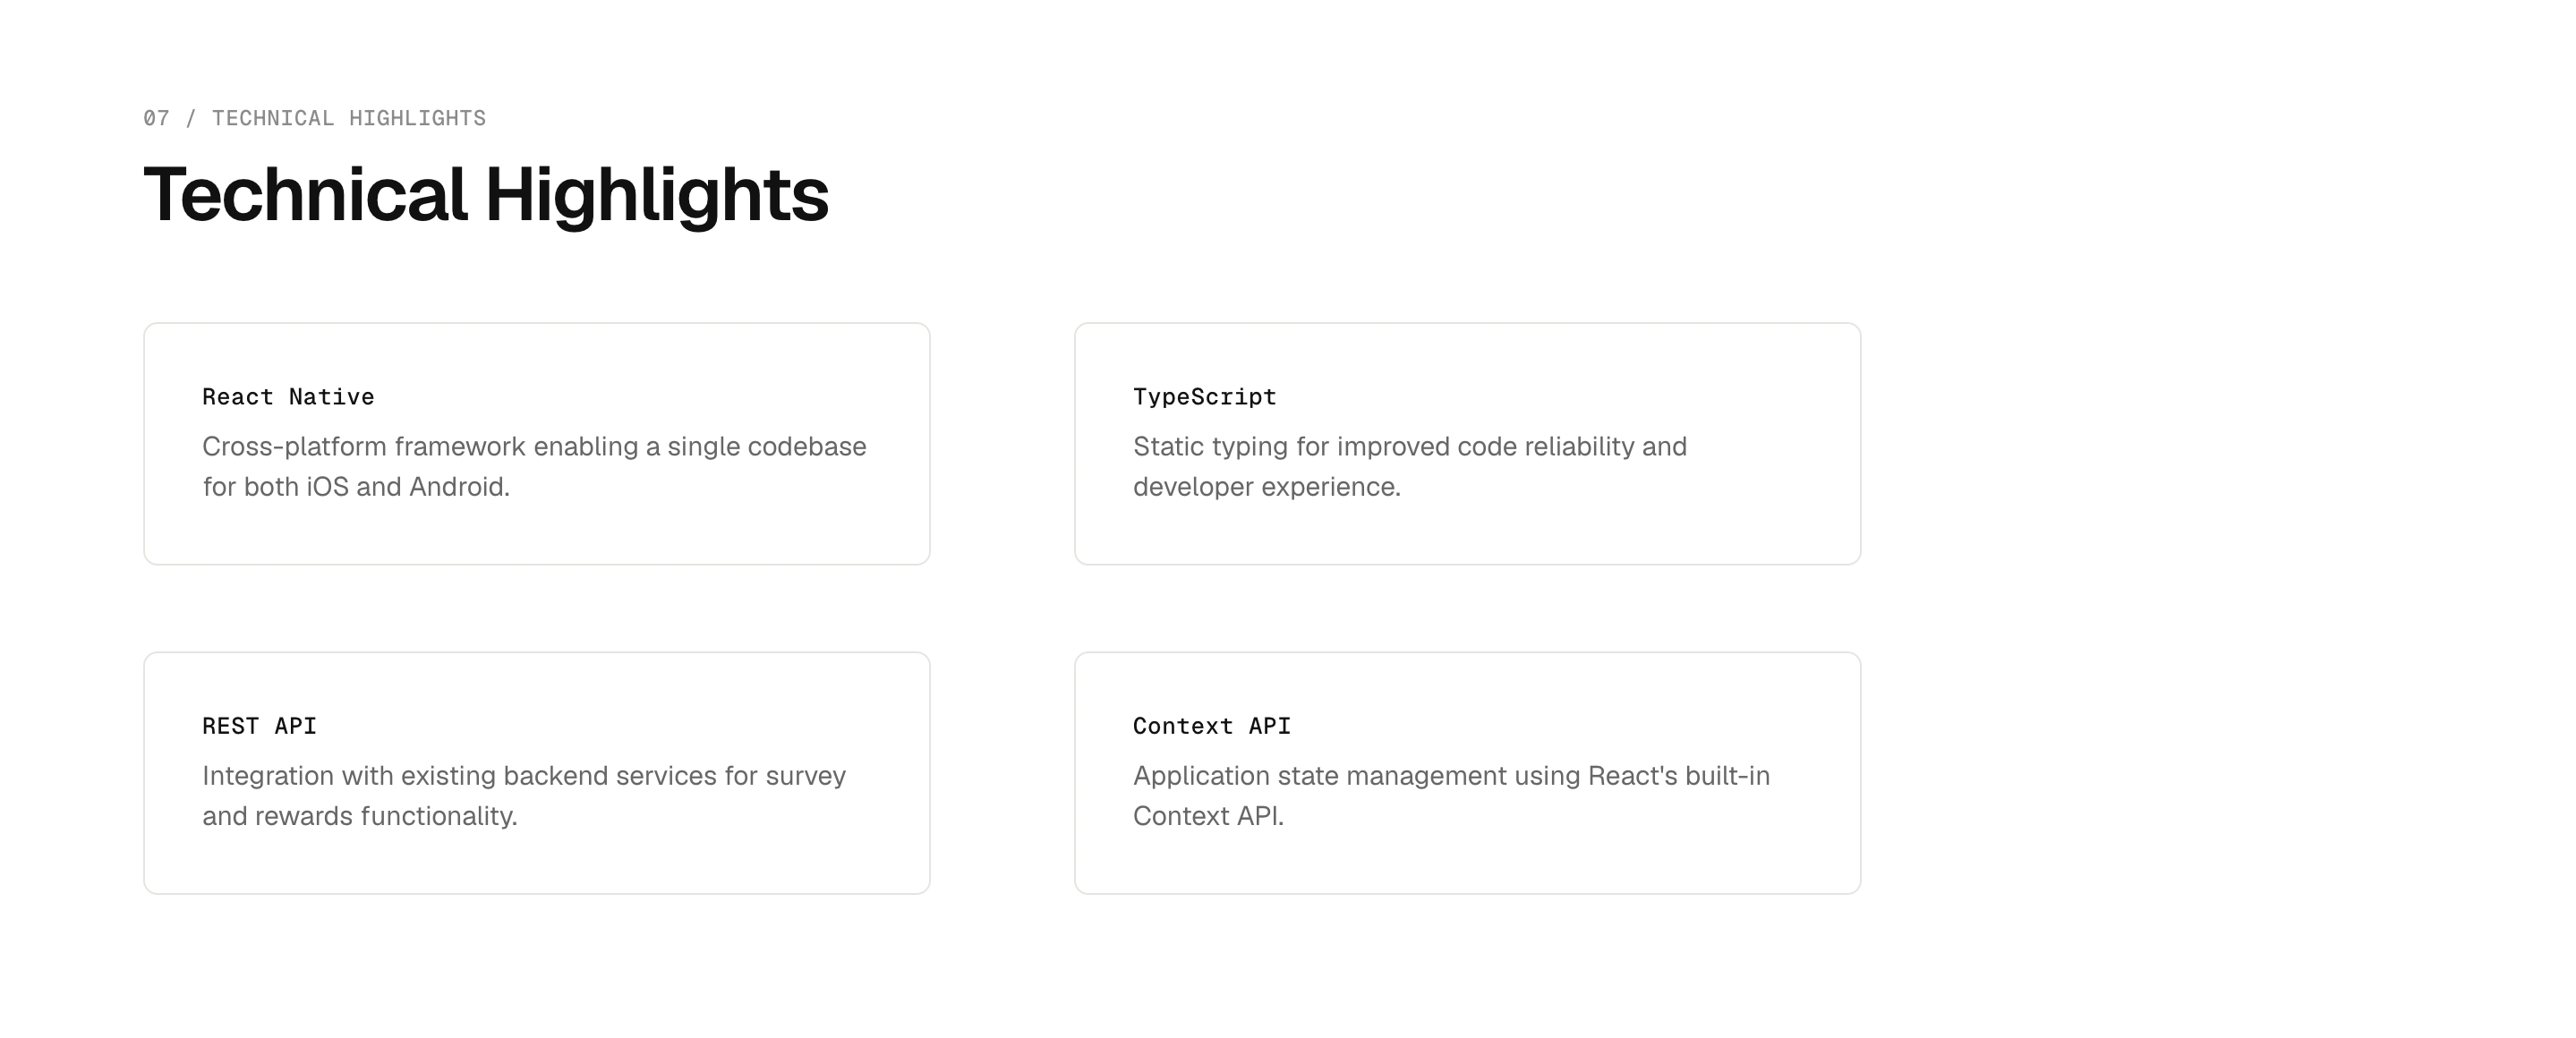Viewport: 2576px width, 1038px height.
Task: Click the words 'React's built-in'
Action: click(x=1679, y=776)
